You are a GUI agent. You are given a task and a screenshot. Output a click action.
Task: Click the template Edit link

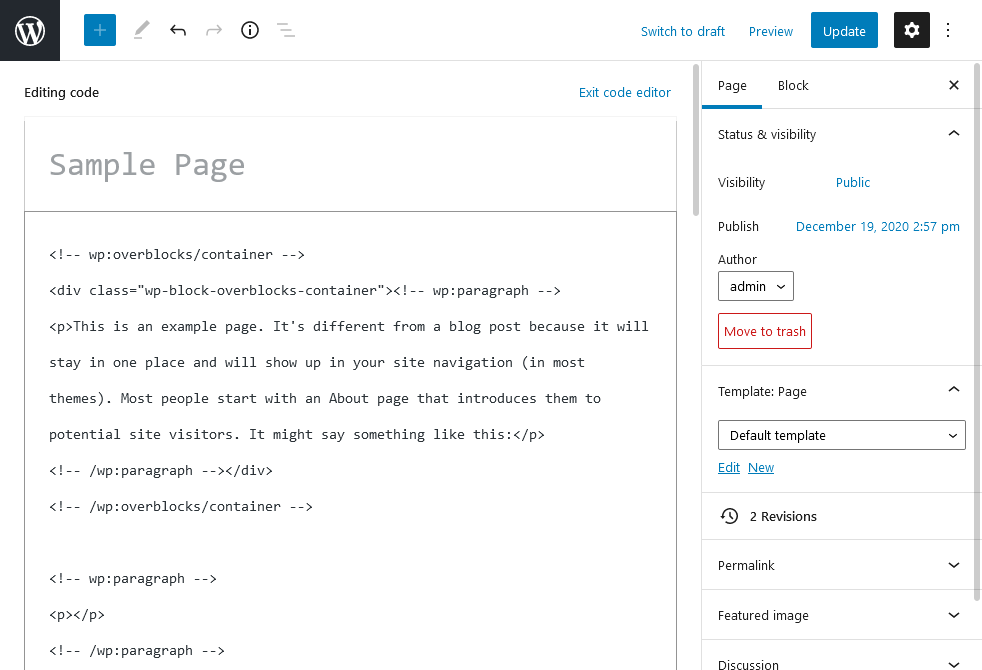tap(728, 468)
